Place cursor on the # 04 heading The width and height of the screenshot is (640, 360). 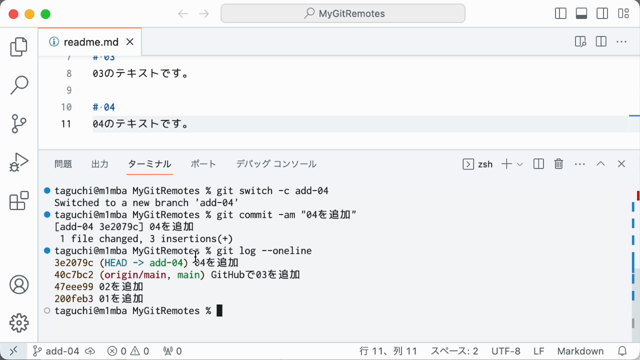(104, 107)
